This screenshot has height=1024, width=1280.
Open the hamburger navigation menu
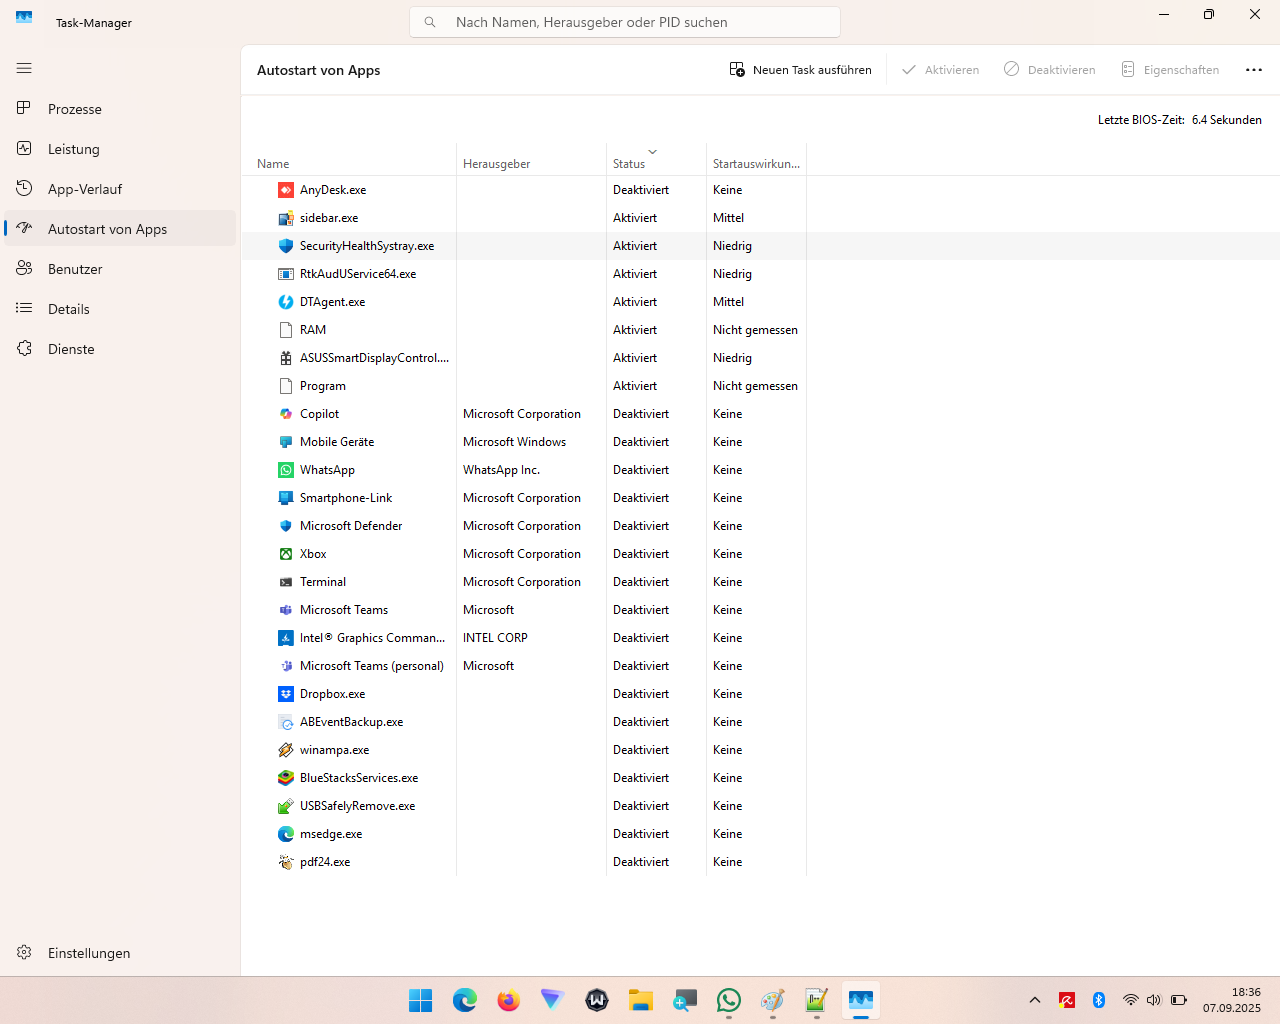pos(24,68)
